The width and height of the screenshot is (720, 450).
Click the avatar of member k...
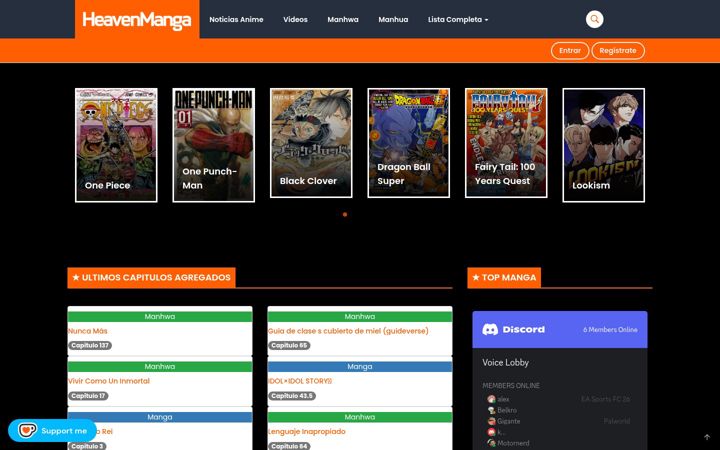tap(491, 432)
